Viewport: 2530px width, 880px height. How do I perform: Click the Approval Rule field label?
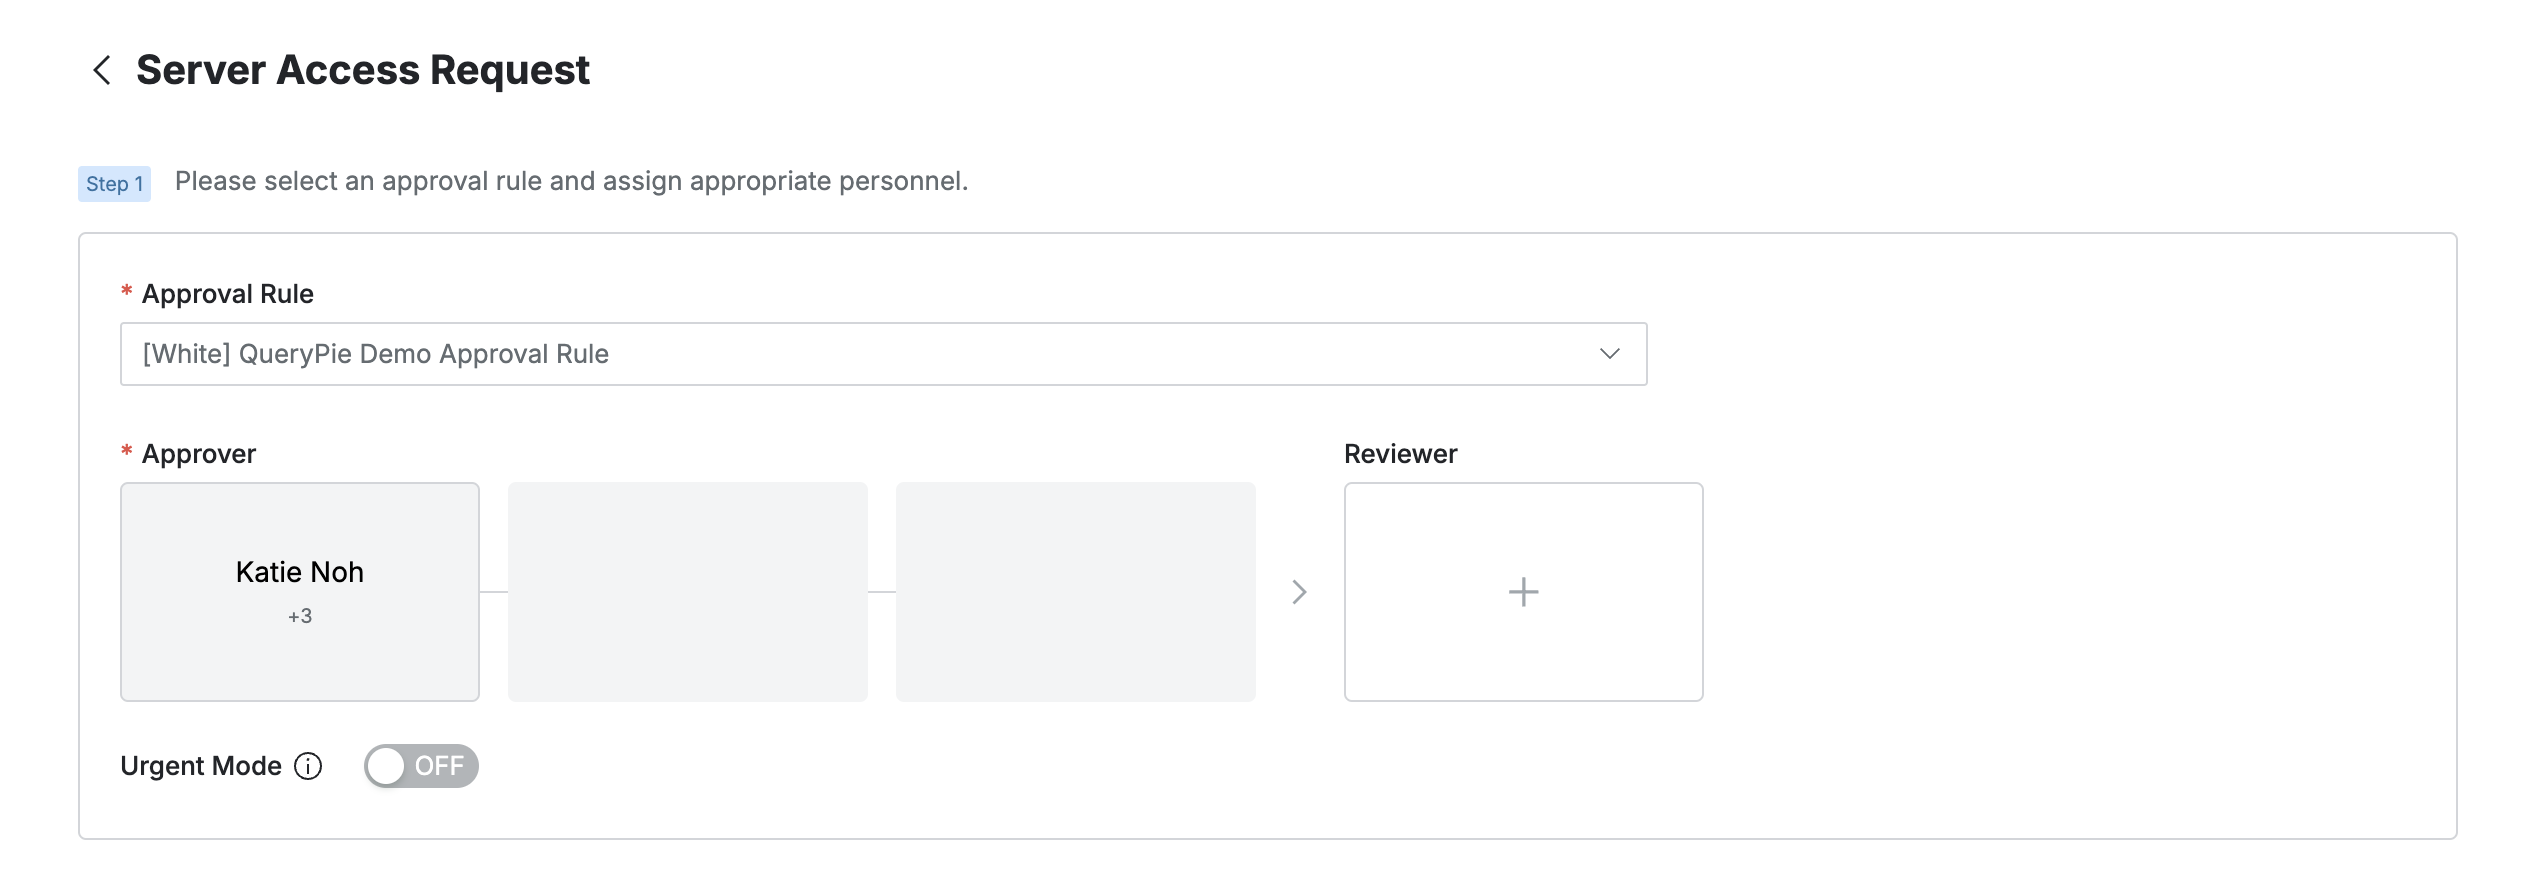click(227, 294)
